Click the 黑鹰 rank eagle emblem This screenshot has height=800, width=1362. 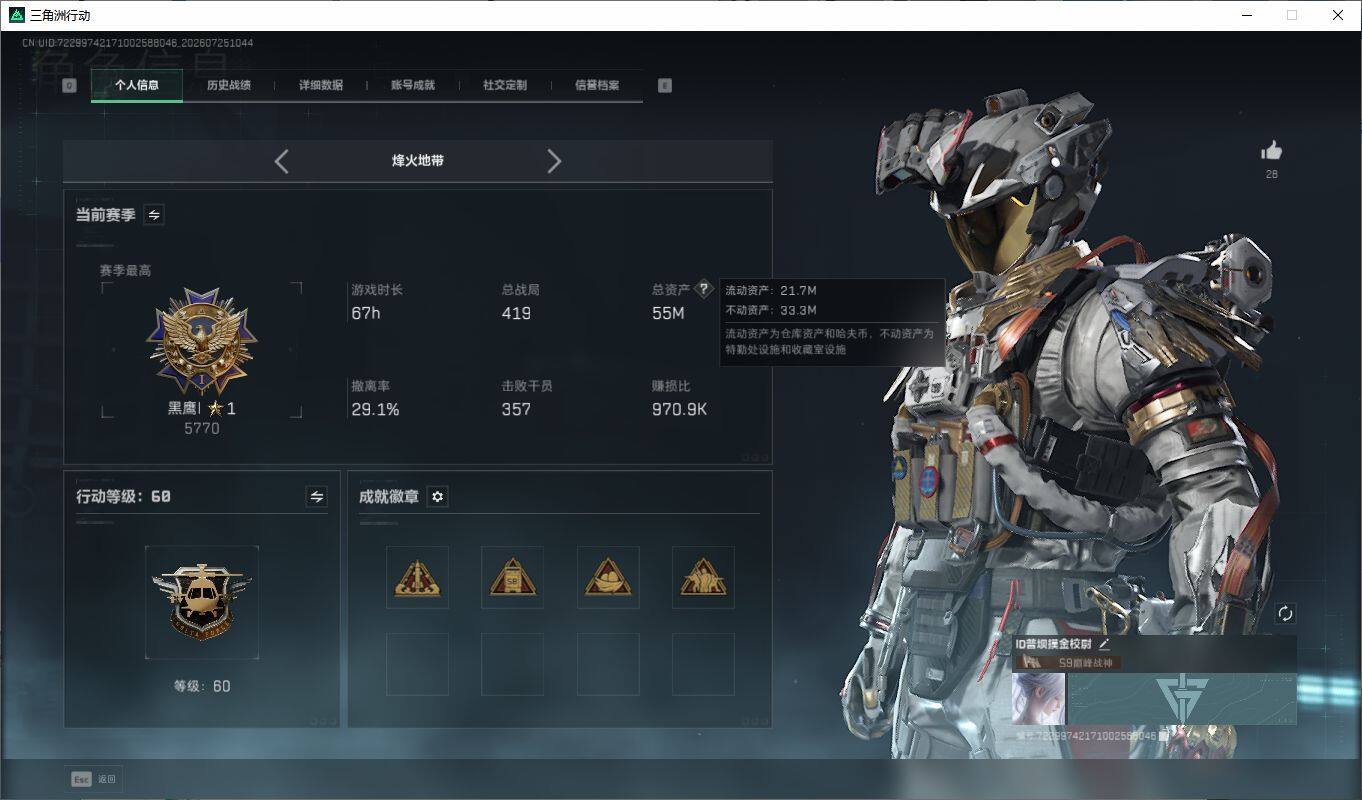click(x=202, y=341)
